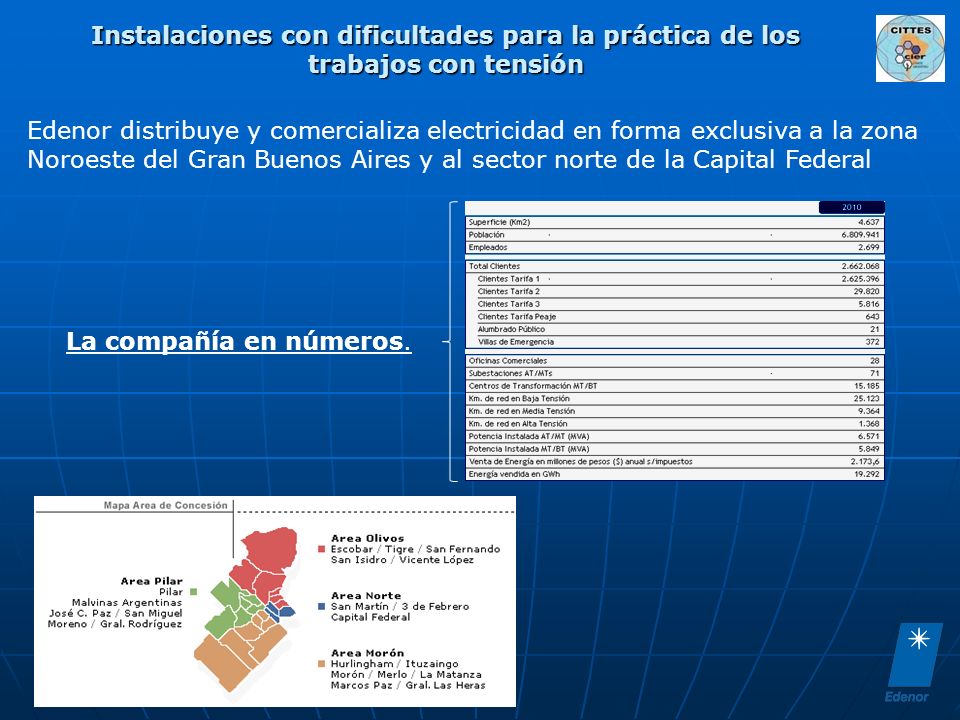Click the 'Clientes Tarifa Peaje' row label
This screenshot has width=960, height=720.
pyautogui.click(x=517, y=317)
